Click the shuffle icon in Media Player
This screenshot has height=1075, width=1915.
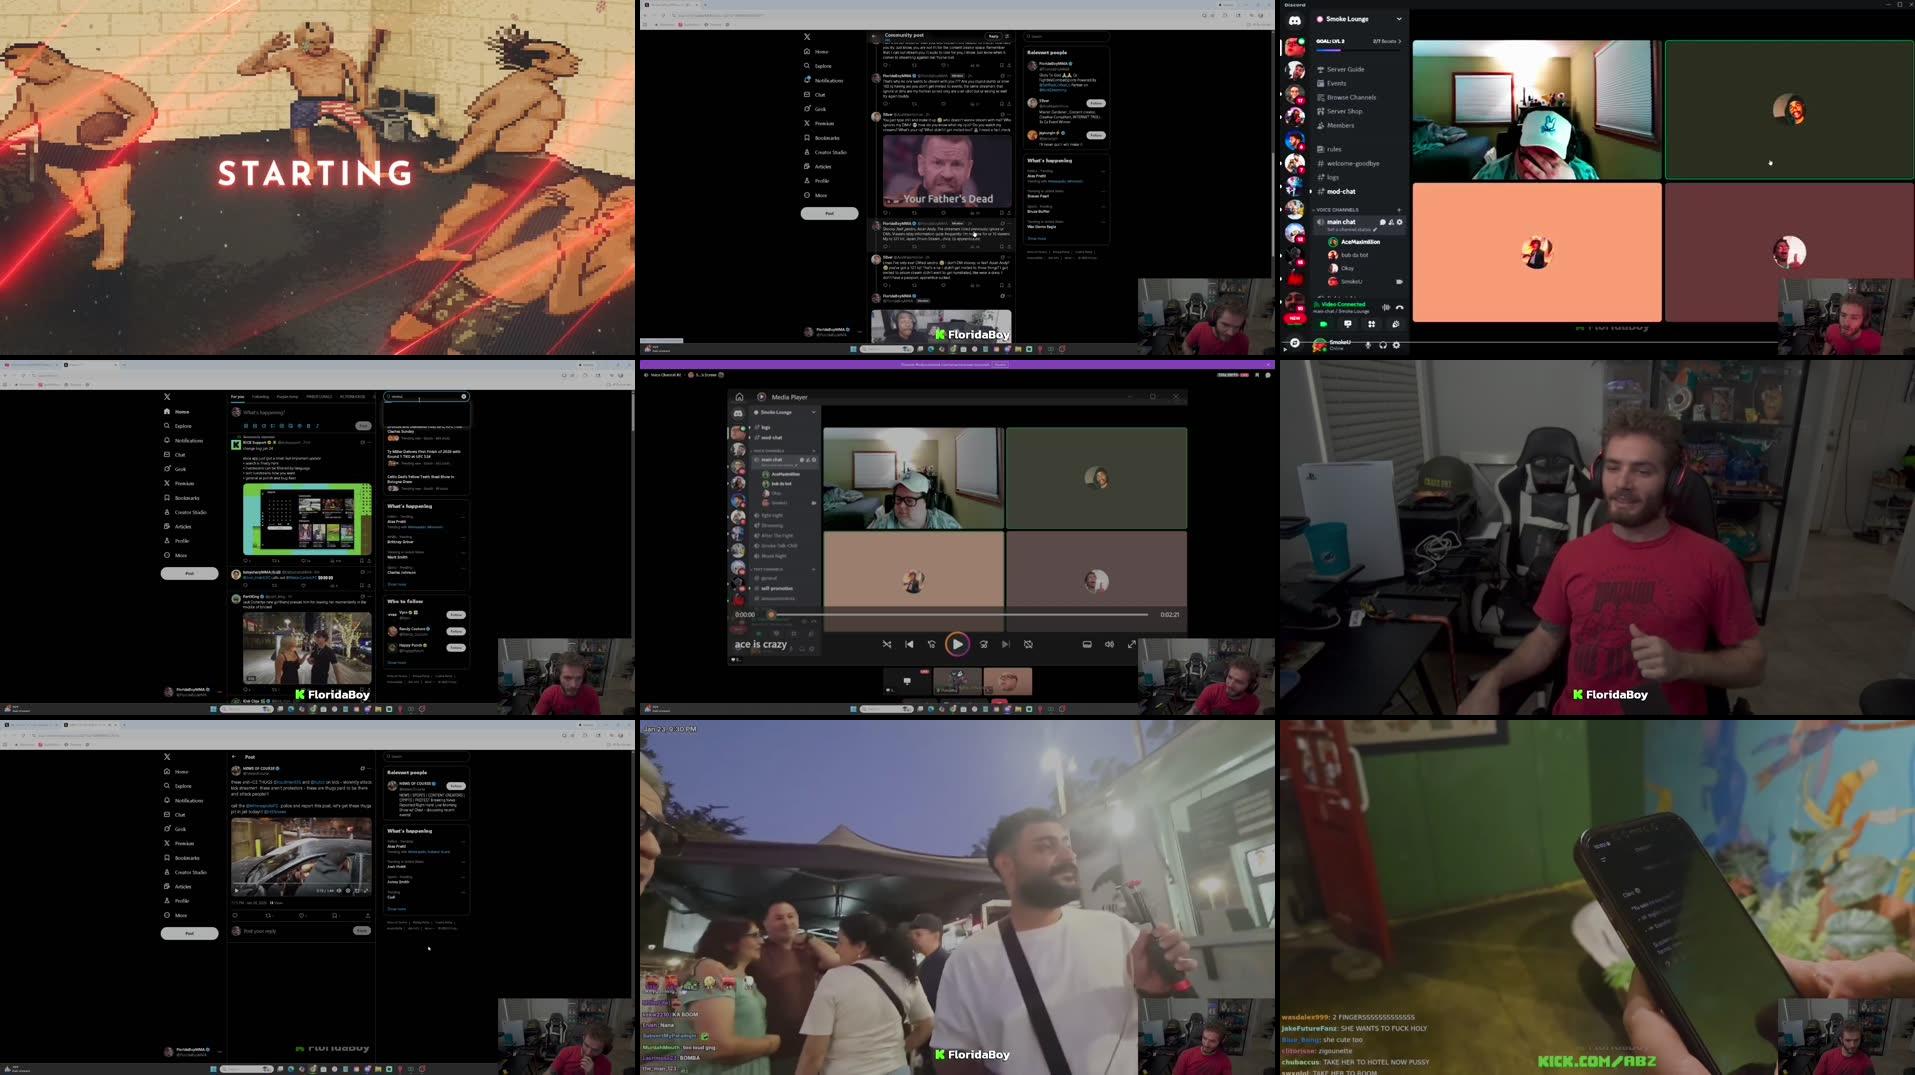click(x=887, y=644)
